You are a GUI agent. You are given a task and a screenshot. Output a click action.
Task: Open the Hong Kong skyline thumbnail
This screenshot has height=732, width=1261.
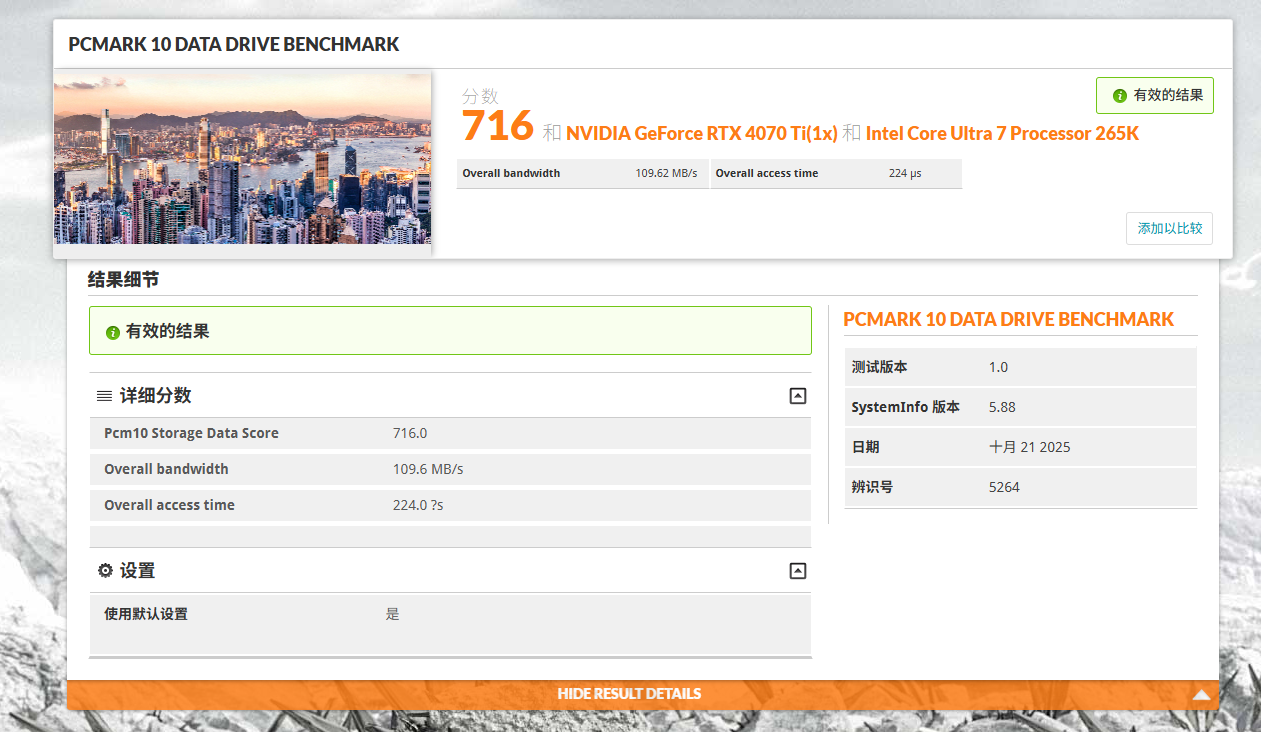tap(242, 157)
